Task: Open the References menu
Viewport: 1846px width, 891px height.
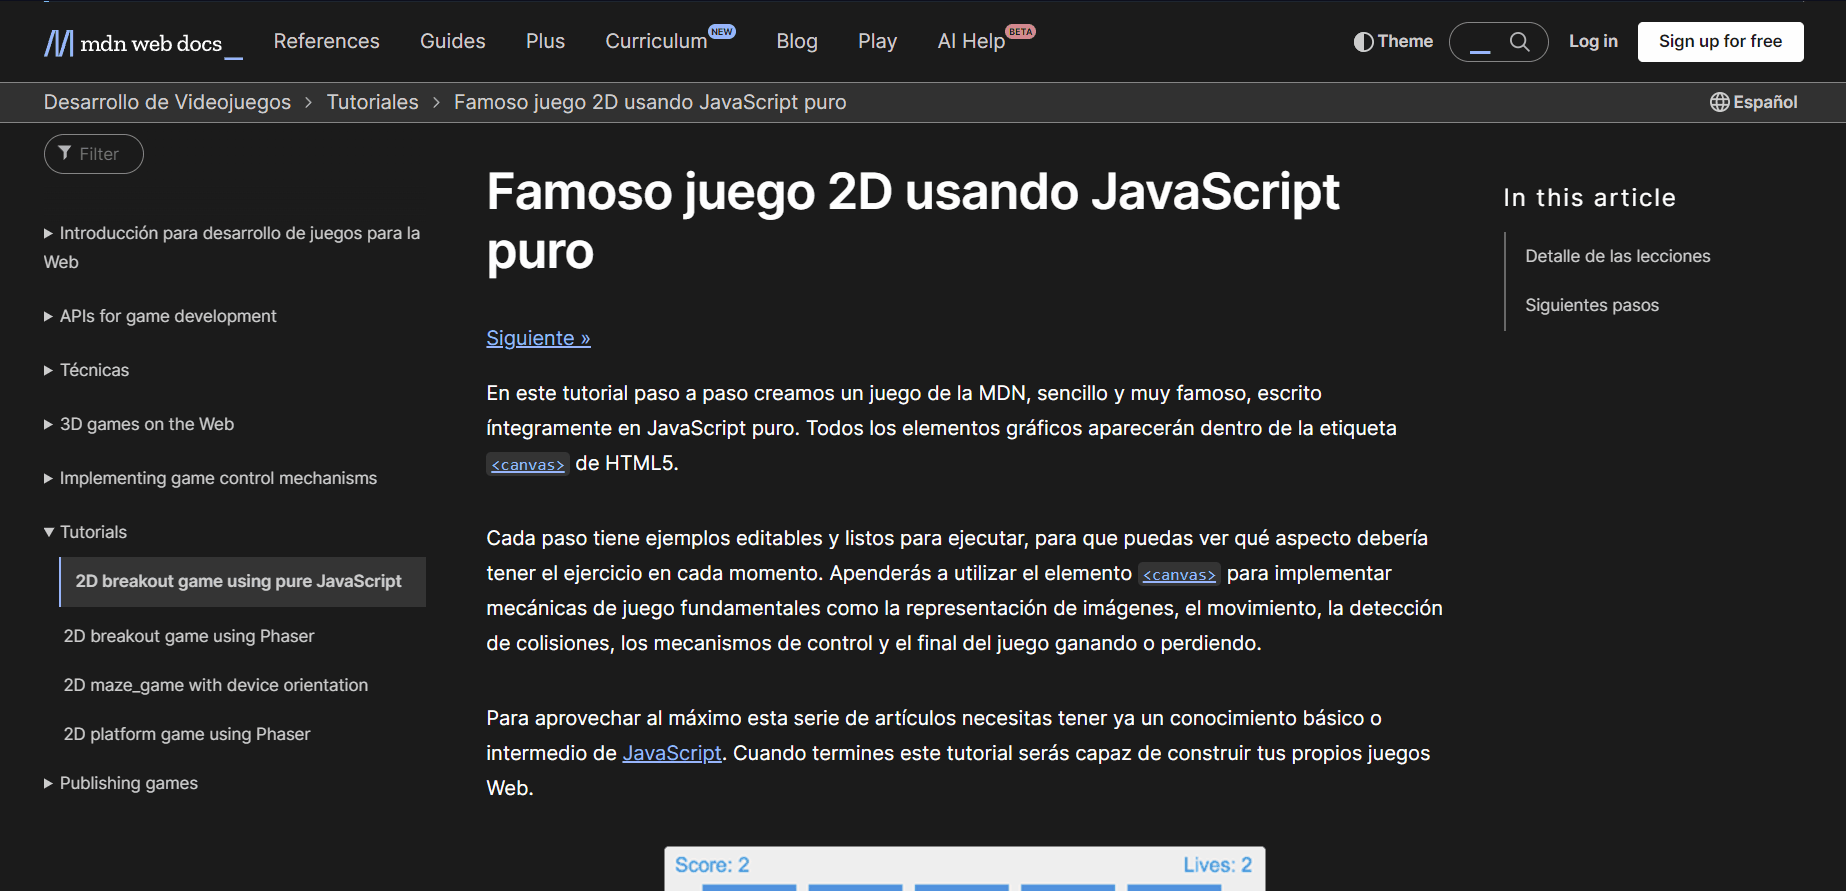Action: coord(326,41)
